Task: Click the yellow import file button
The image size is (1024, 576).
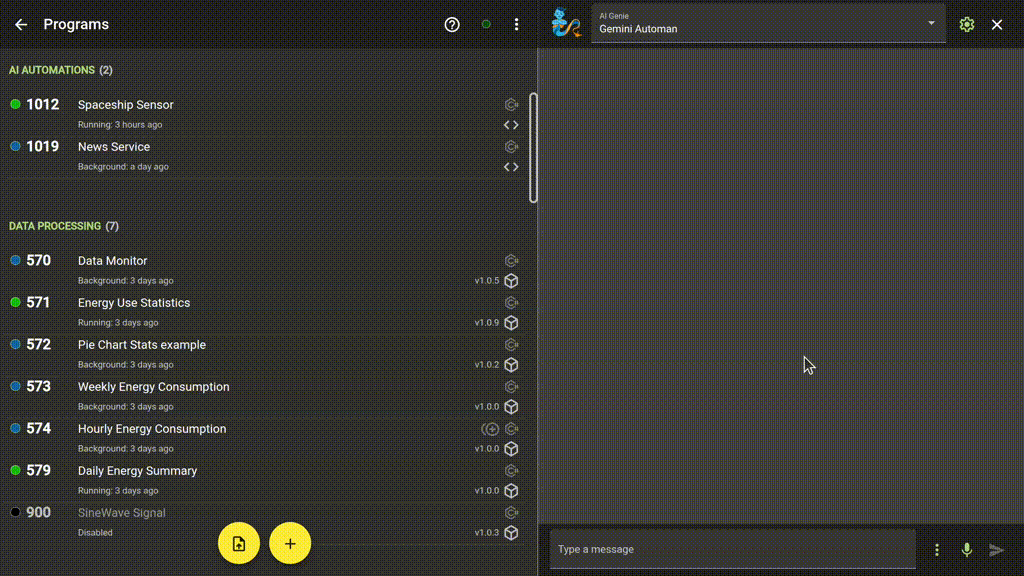Action: (x=239, y=543)
